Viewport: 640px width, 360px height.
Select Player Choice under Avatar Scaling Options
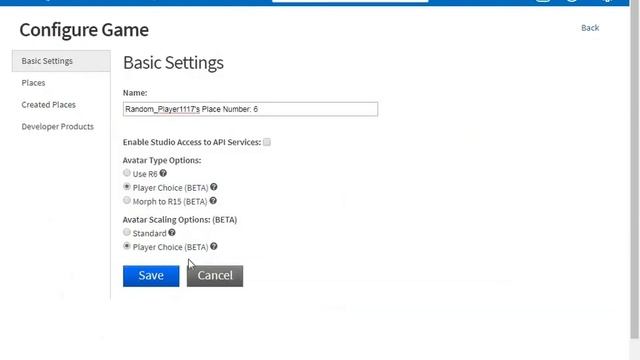(127, 246)
